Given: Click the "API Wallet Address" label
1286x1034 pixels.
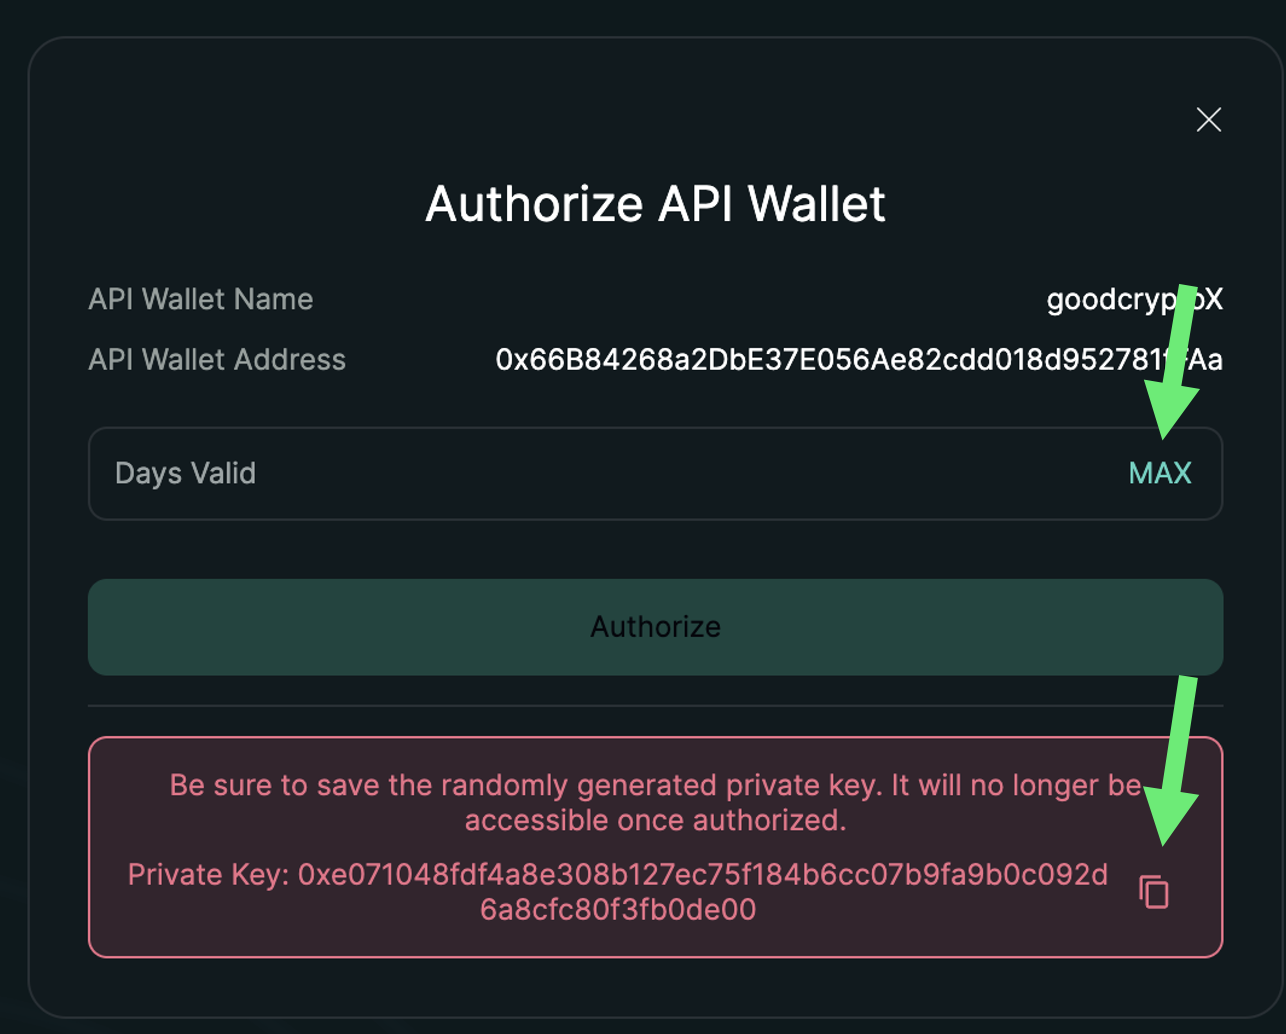Looking at the screenshot, I should pos(217,360).
